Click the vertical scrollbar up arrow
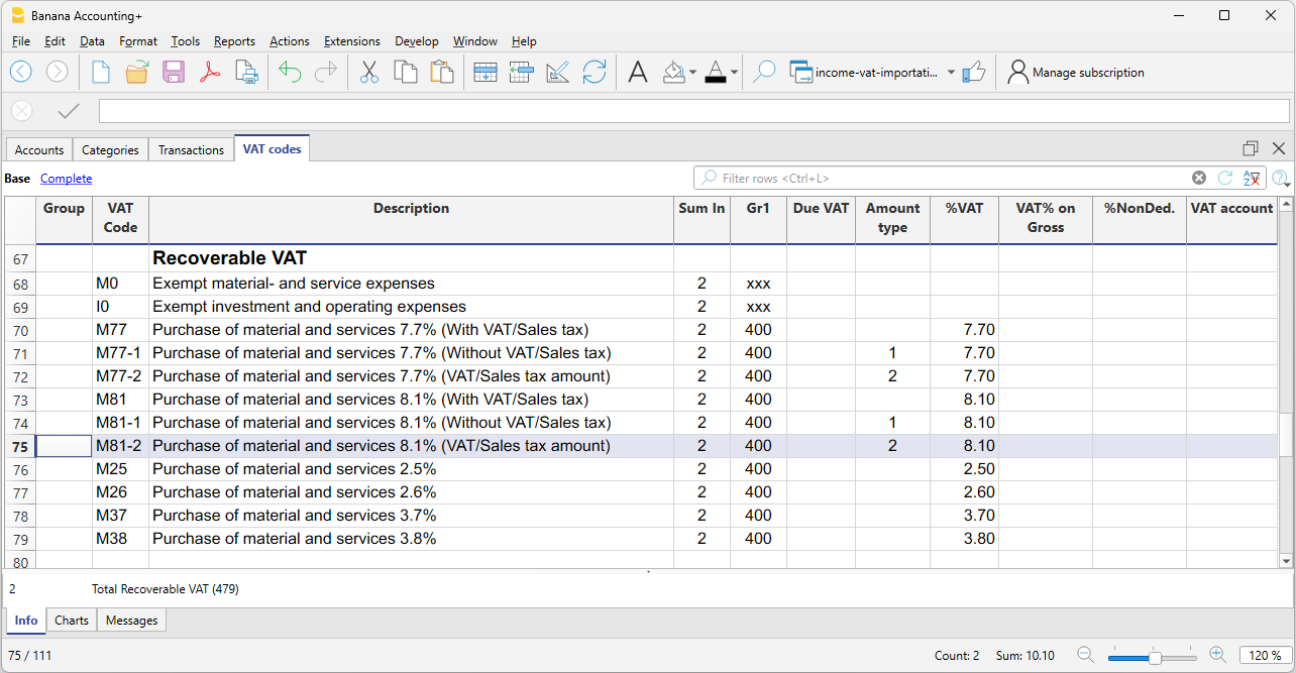This screenshot has height=673, width=1296. click(1286, 204)
